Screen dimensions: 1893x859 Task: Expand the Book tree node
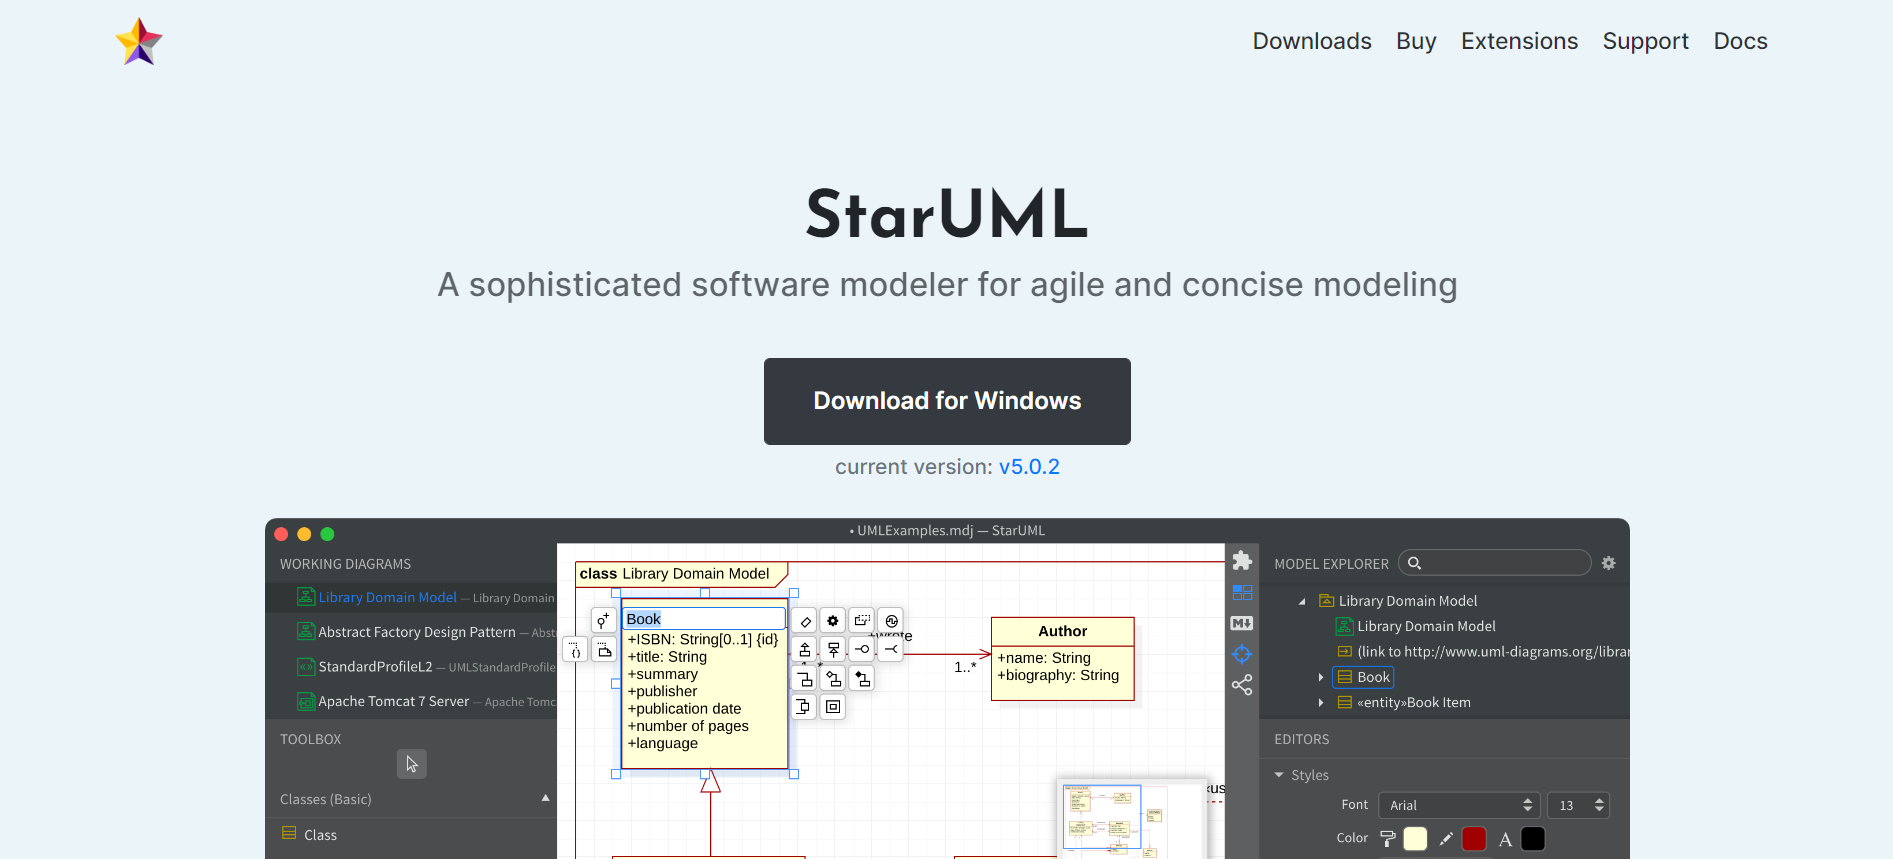1321,678
